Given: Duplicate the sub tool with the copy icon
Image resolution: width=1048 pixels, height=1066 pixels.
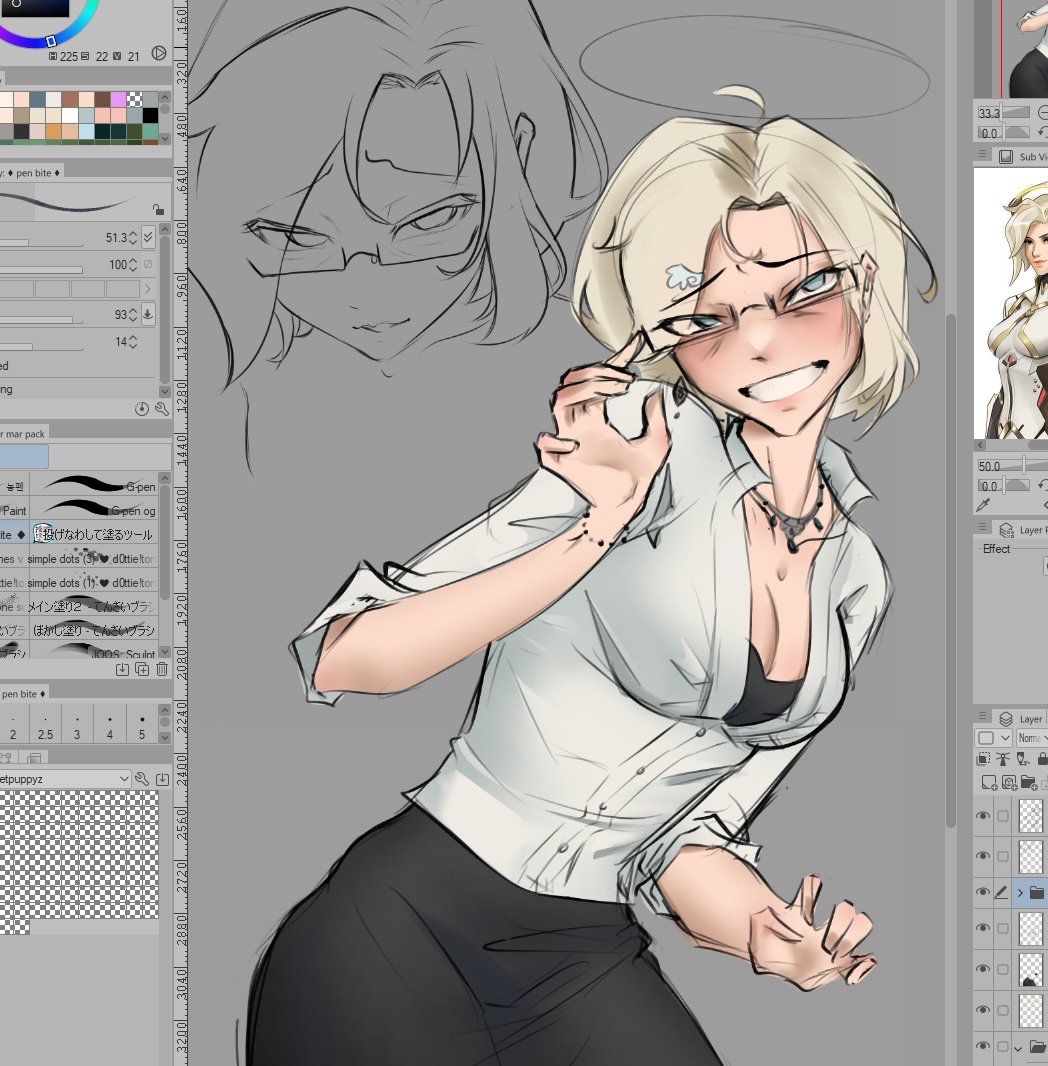Looking at the screenshot, I should [x=142, y=670].
